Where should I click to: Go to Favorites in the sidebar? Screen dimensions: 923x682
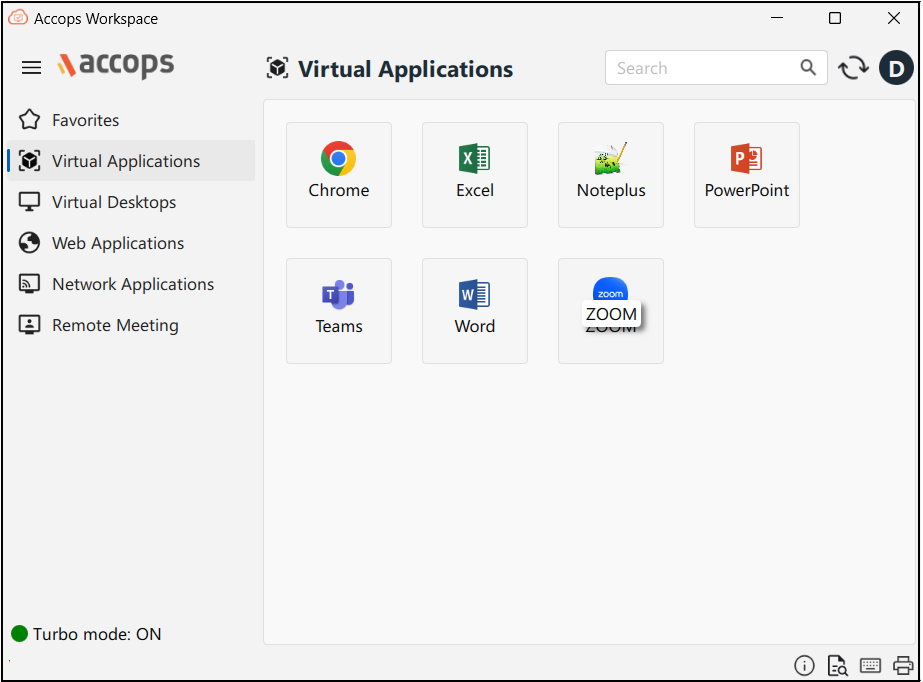click(x=132, y=120)
